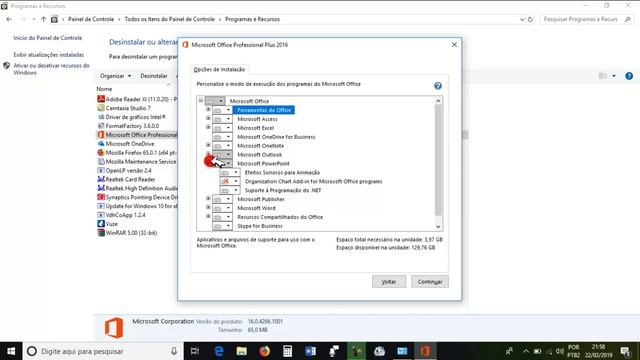Select Camtasia Studio 7 in programs list

[124, 108]
